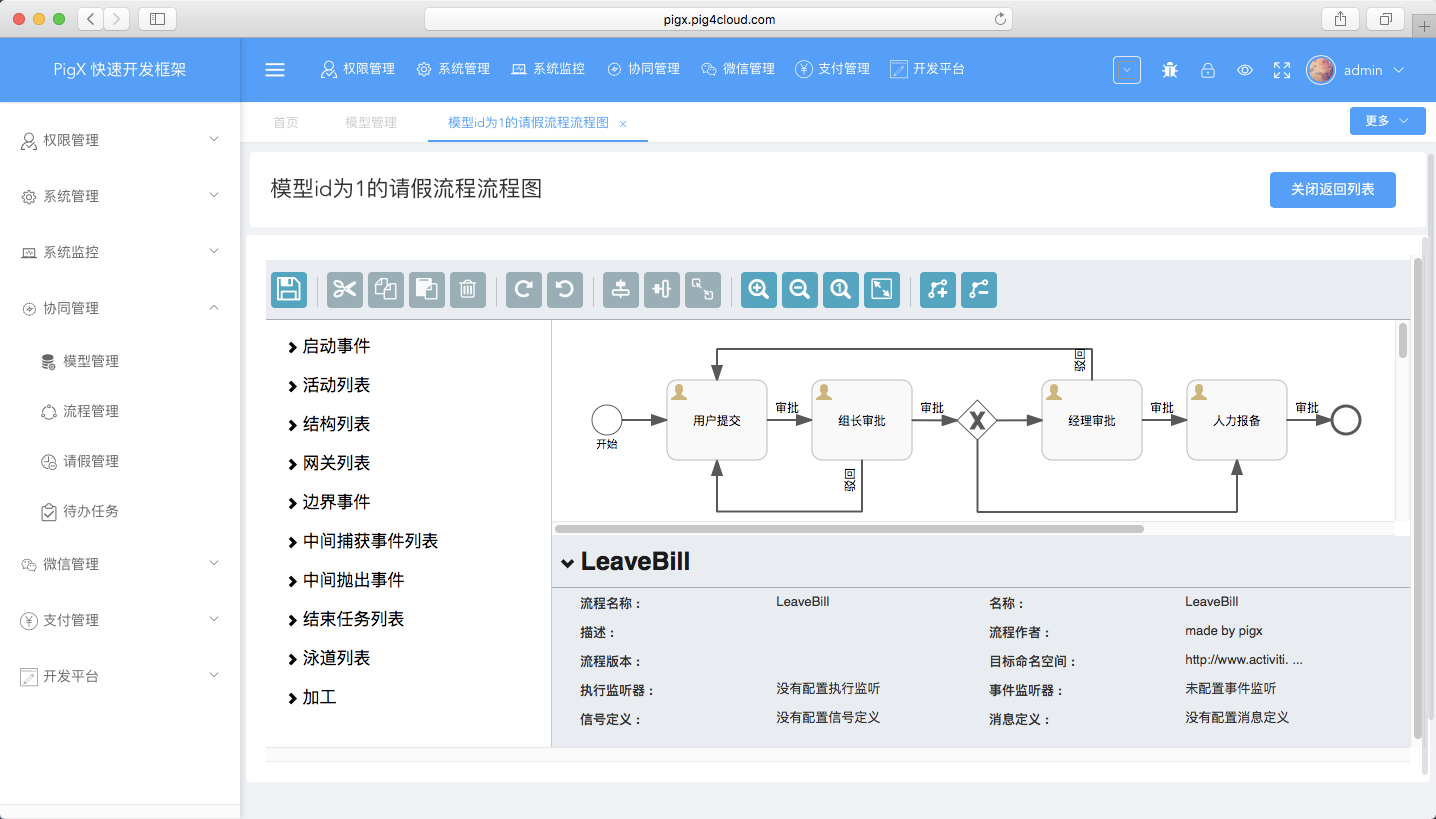Click the paste icon in editor toolbar
This screenshot has height=819, width=1436.
427,290
